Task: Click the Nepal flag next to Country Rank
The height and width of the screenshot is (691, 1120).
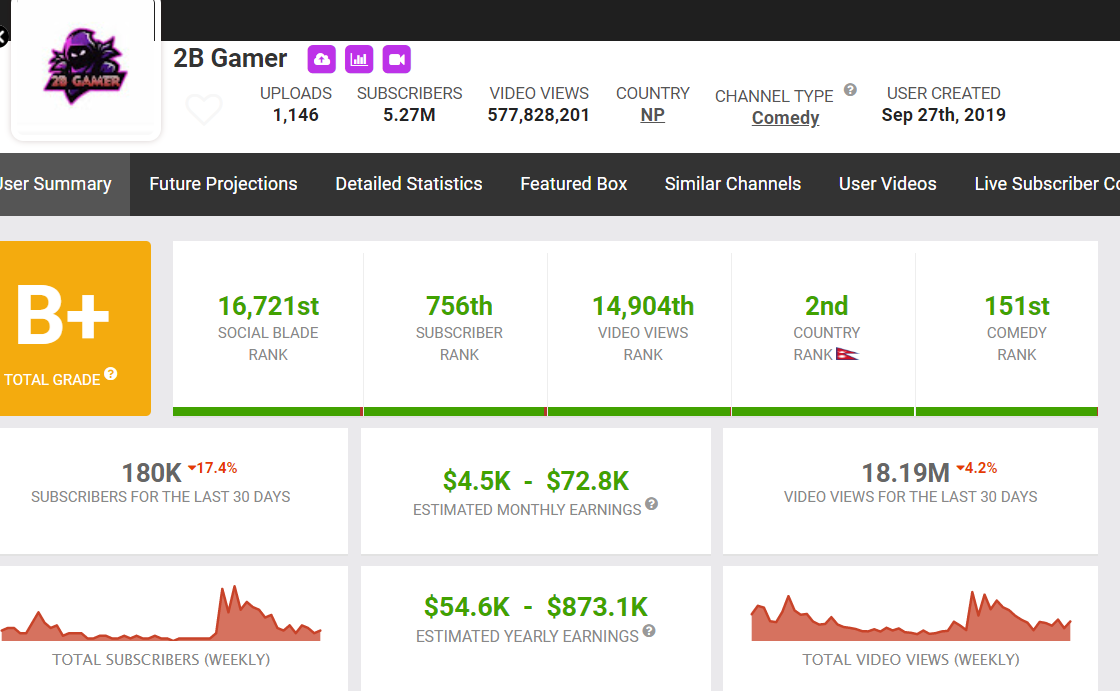Action: 847,354
